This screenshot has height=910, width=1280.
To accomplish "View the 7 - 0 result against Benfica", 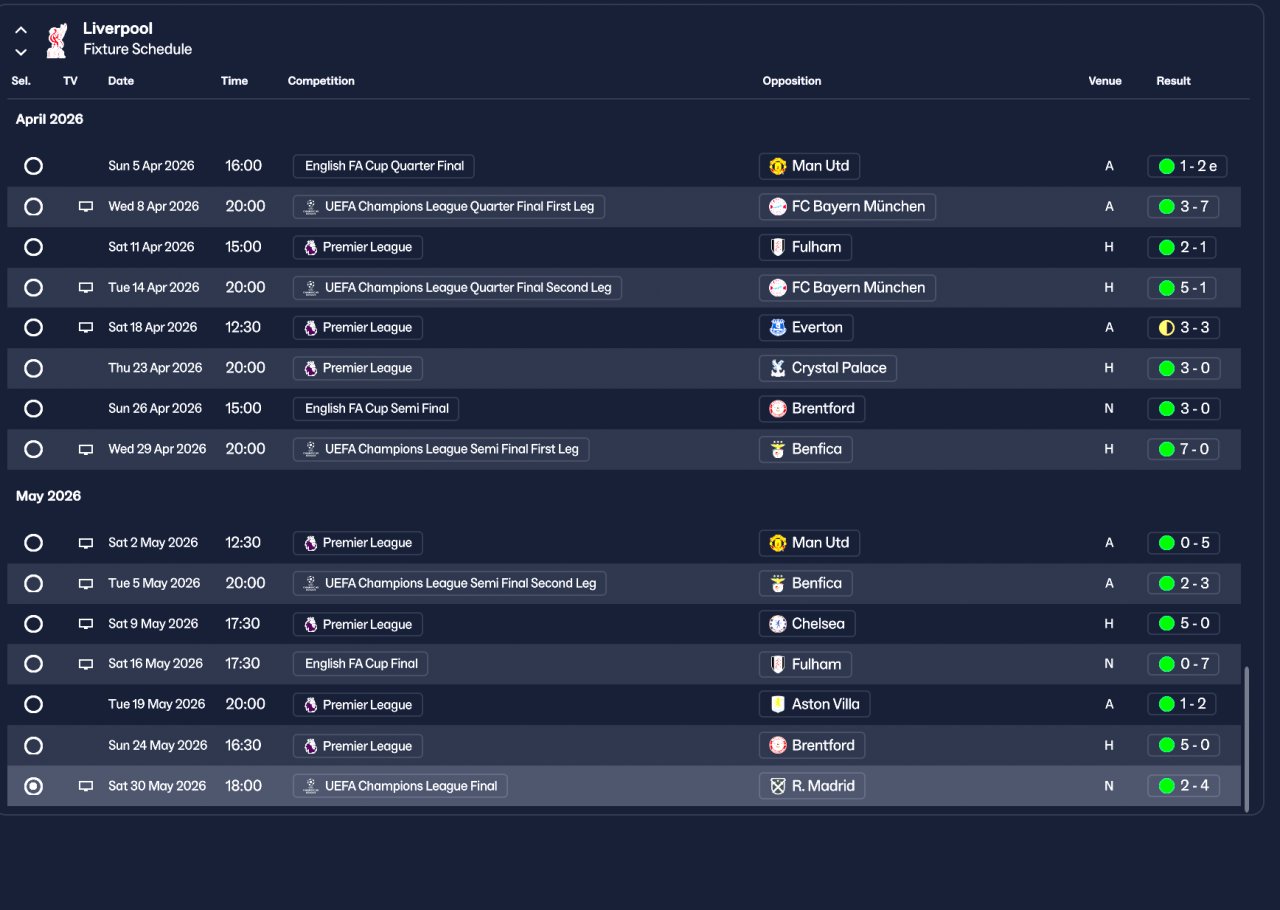I will pyautogui.click(x=1184, y=450).
